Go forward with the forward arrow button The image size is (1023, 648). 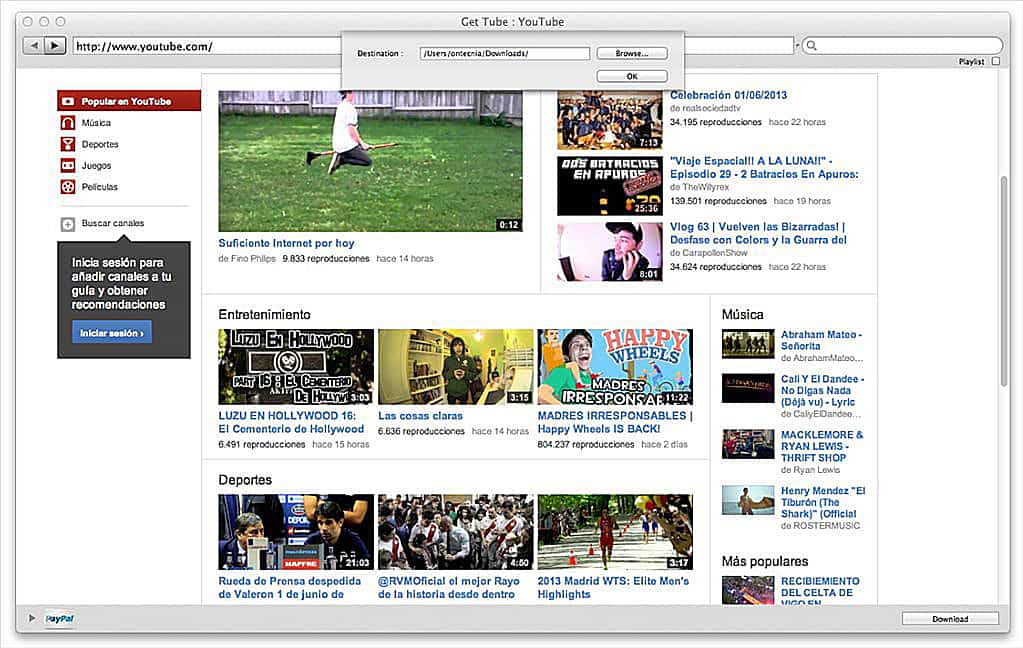pos(55,46)
